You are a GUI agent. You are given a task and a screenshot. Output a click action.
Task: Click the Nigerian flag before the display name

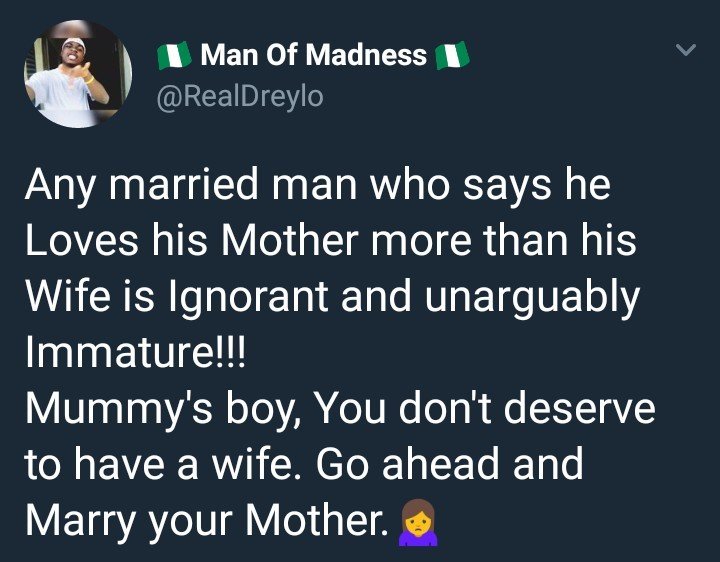click(x=174, y=55)
